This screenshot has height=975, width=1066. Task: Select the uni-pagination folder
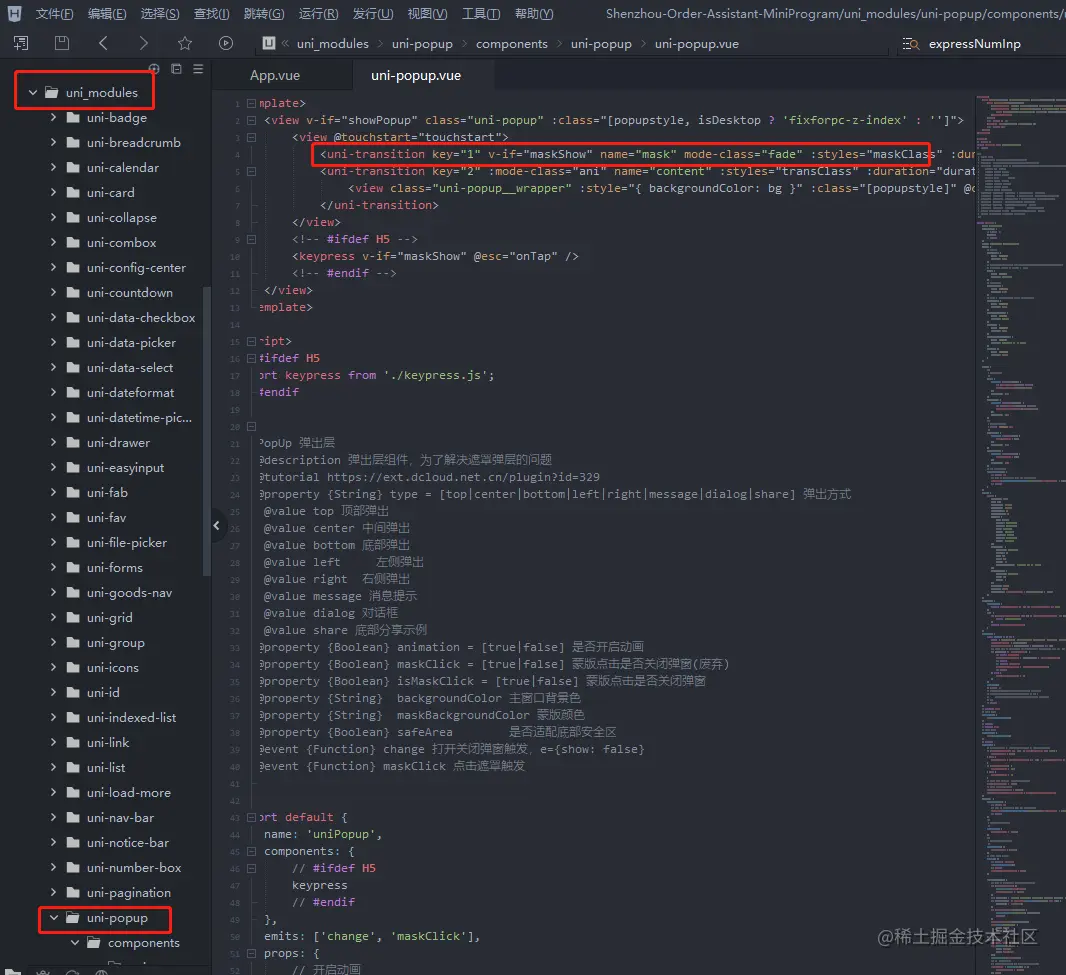coord(128,893)
